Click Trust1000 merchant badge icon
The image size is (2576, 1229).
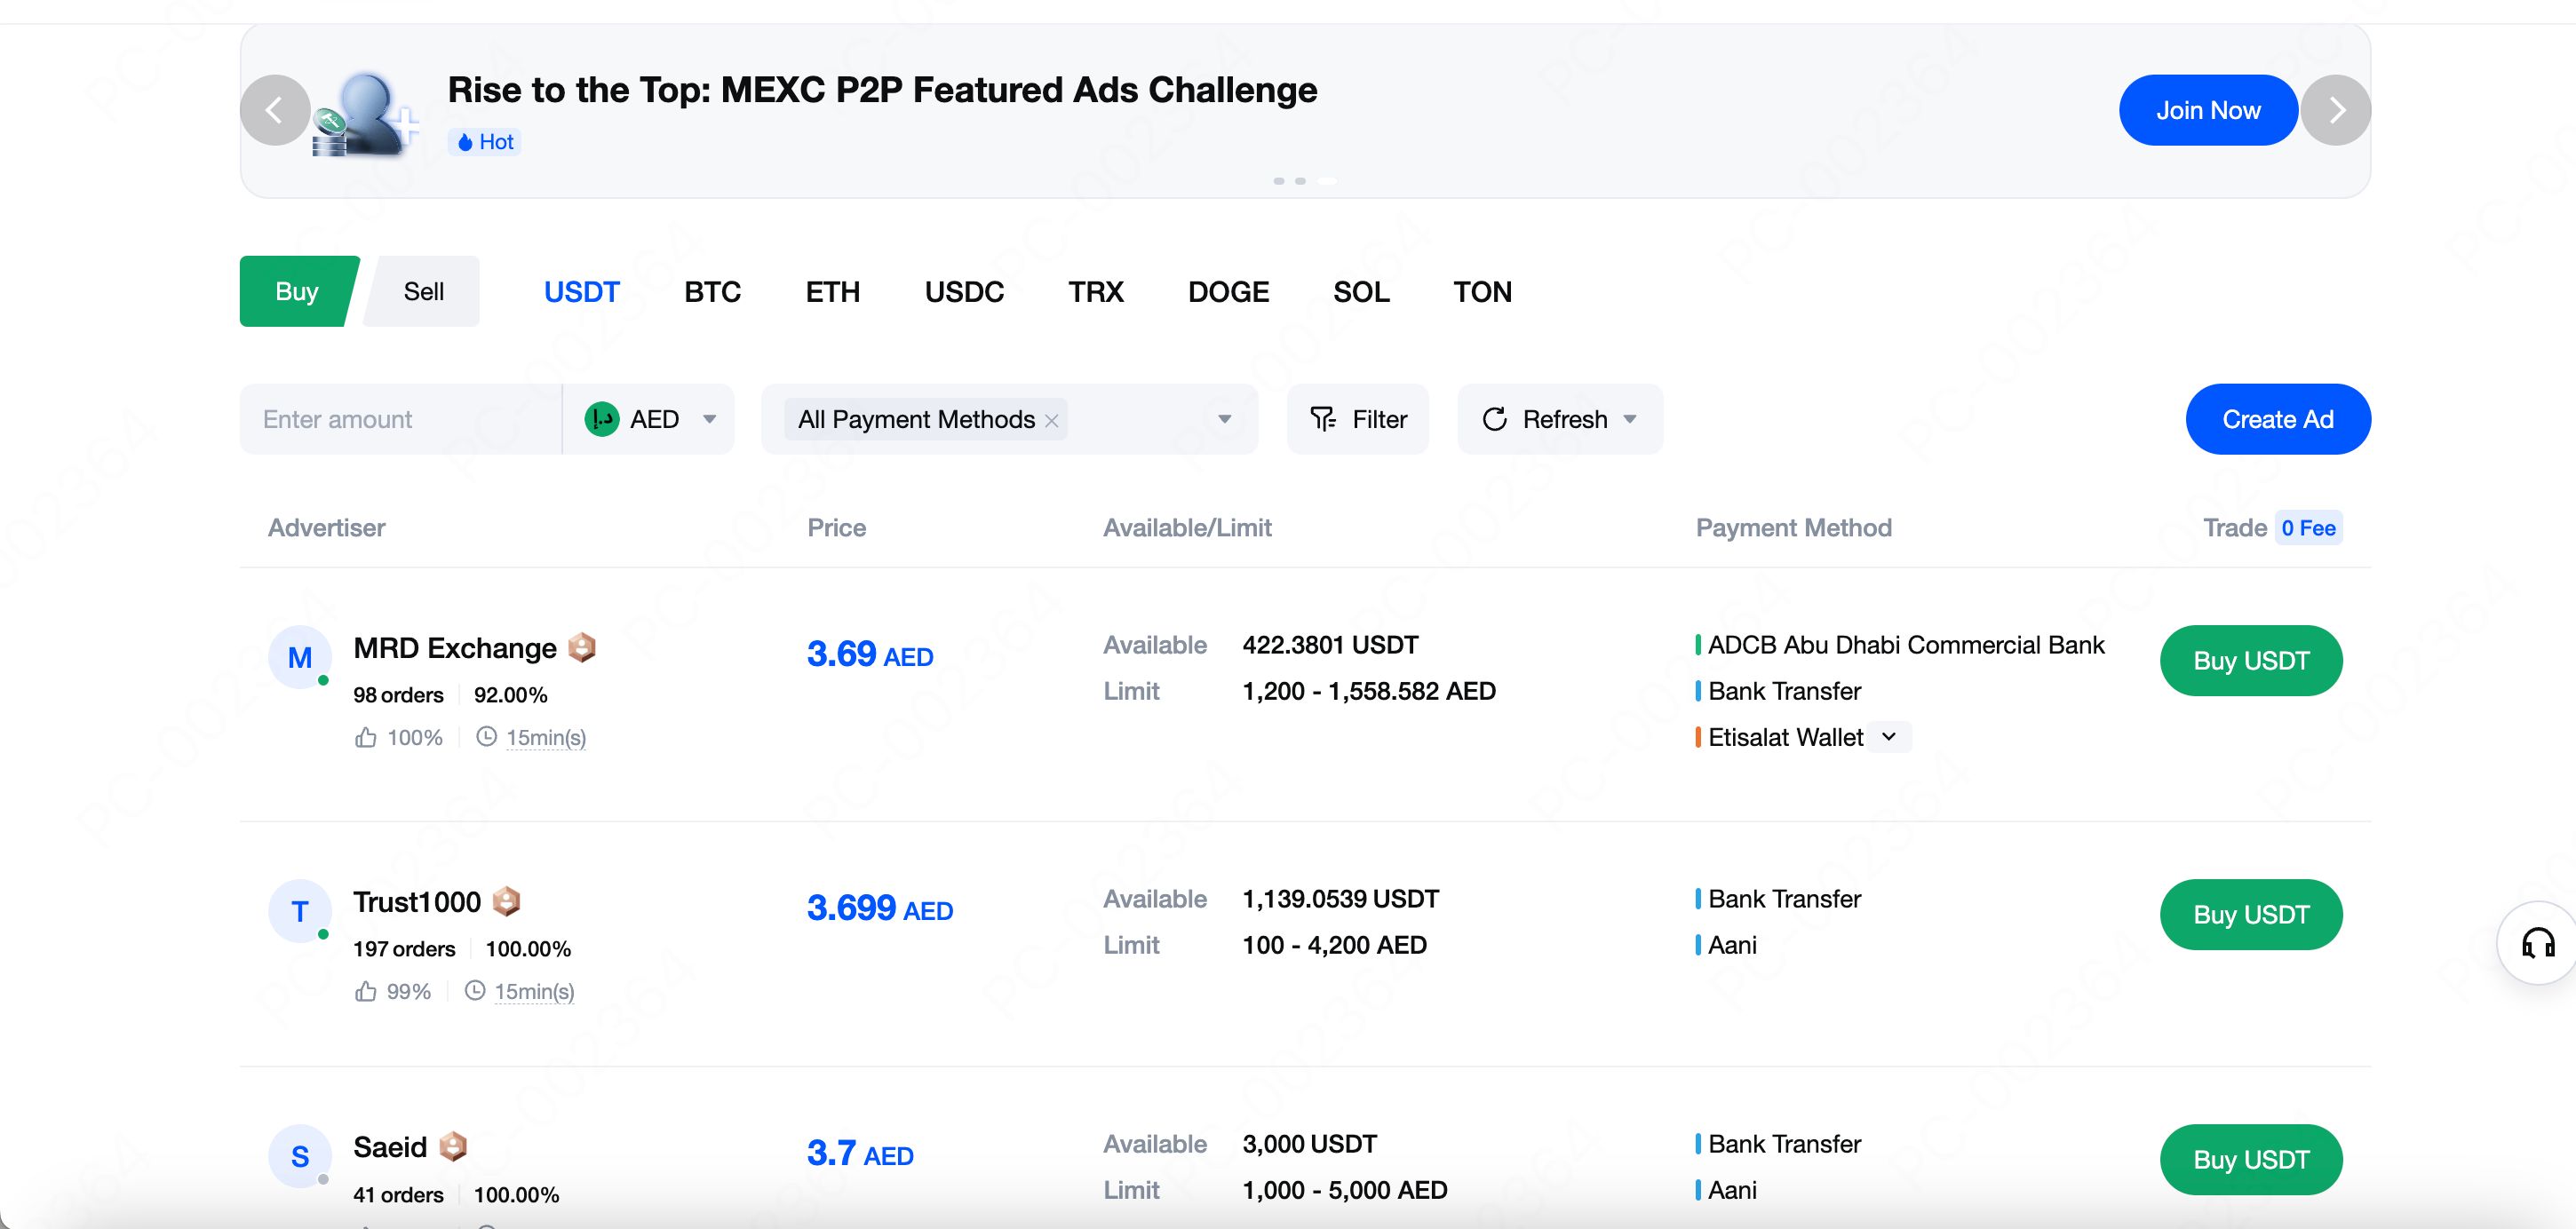coord(507,902)
